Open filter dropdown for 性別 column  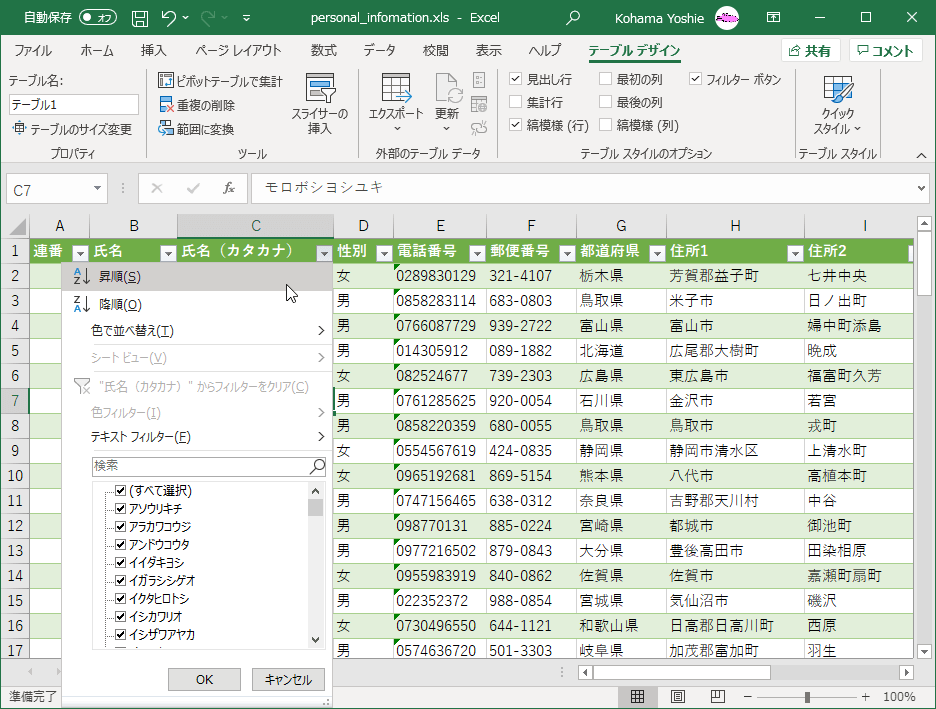click(384, 253)
